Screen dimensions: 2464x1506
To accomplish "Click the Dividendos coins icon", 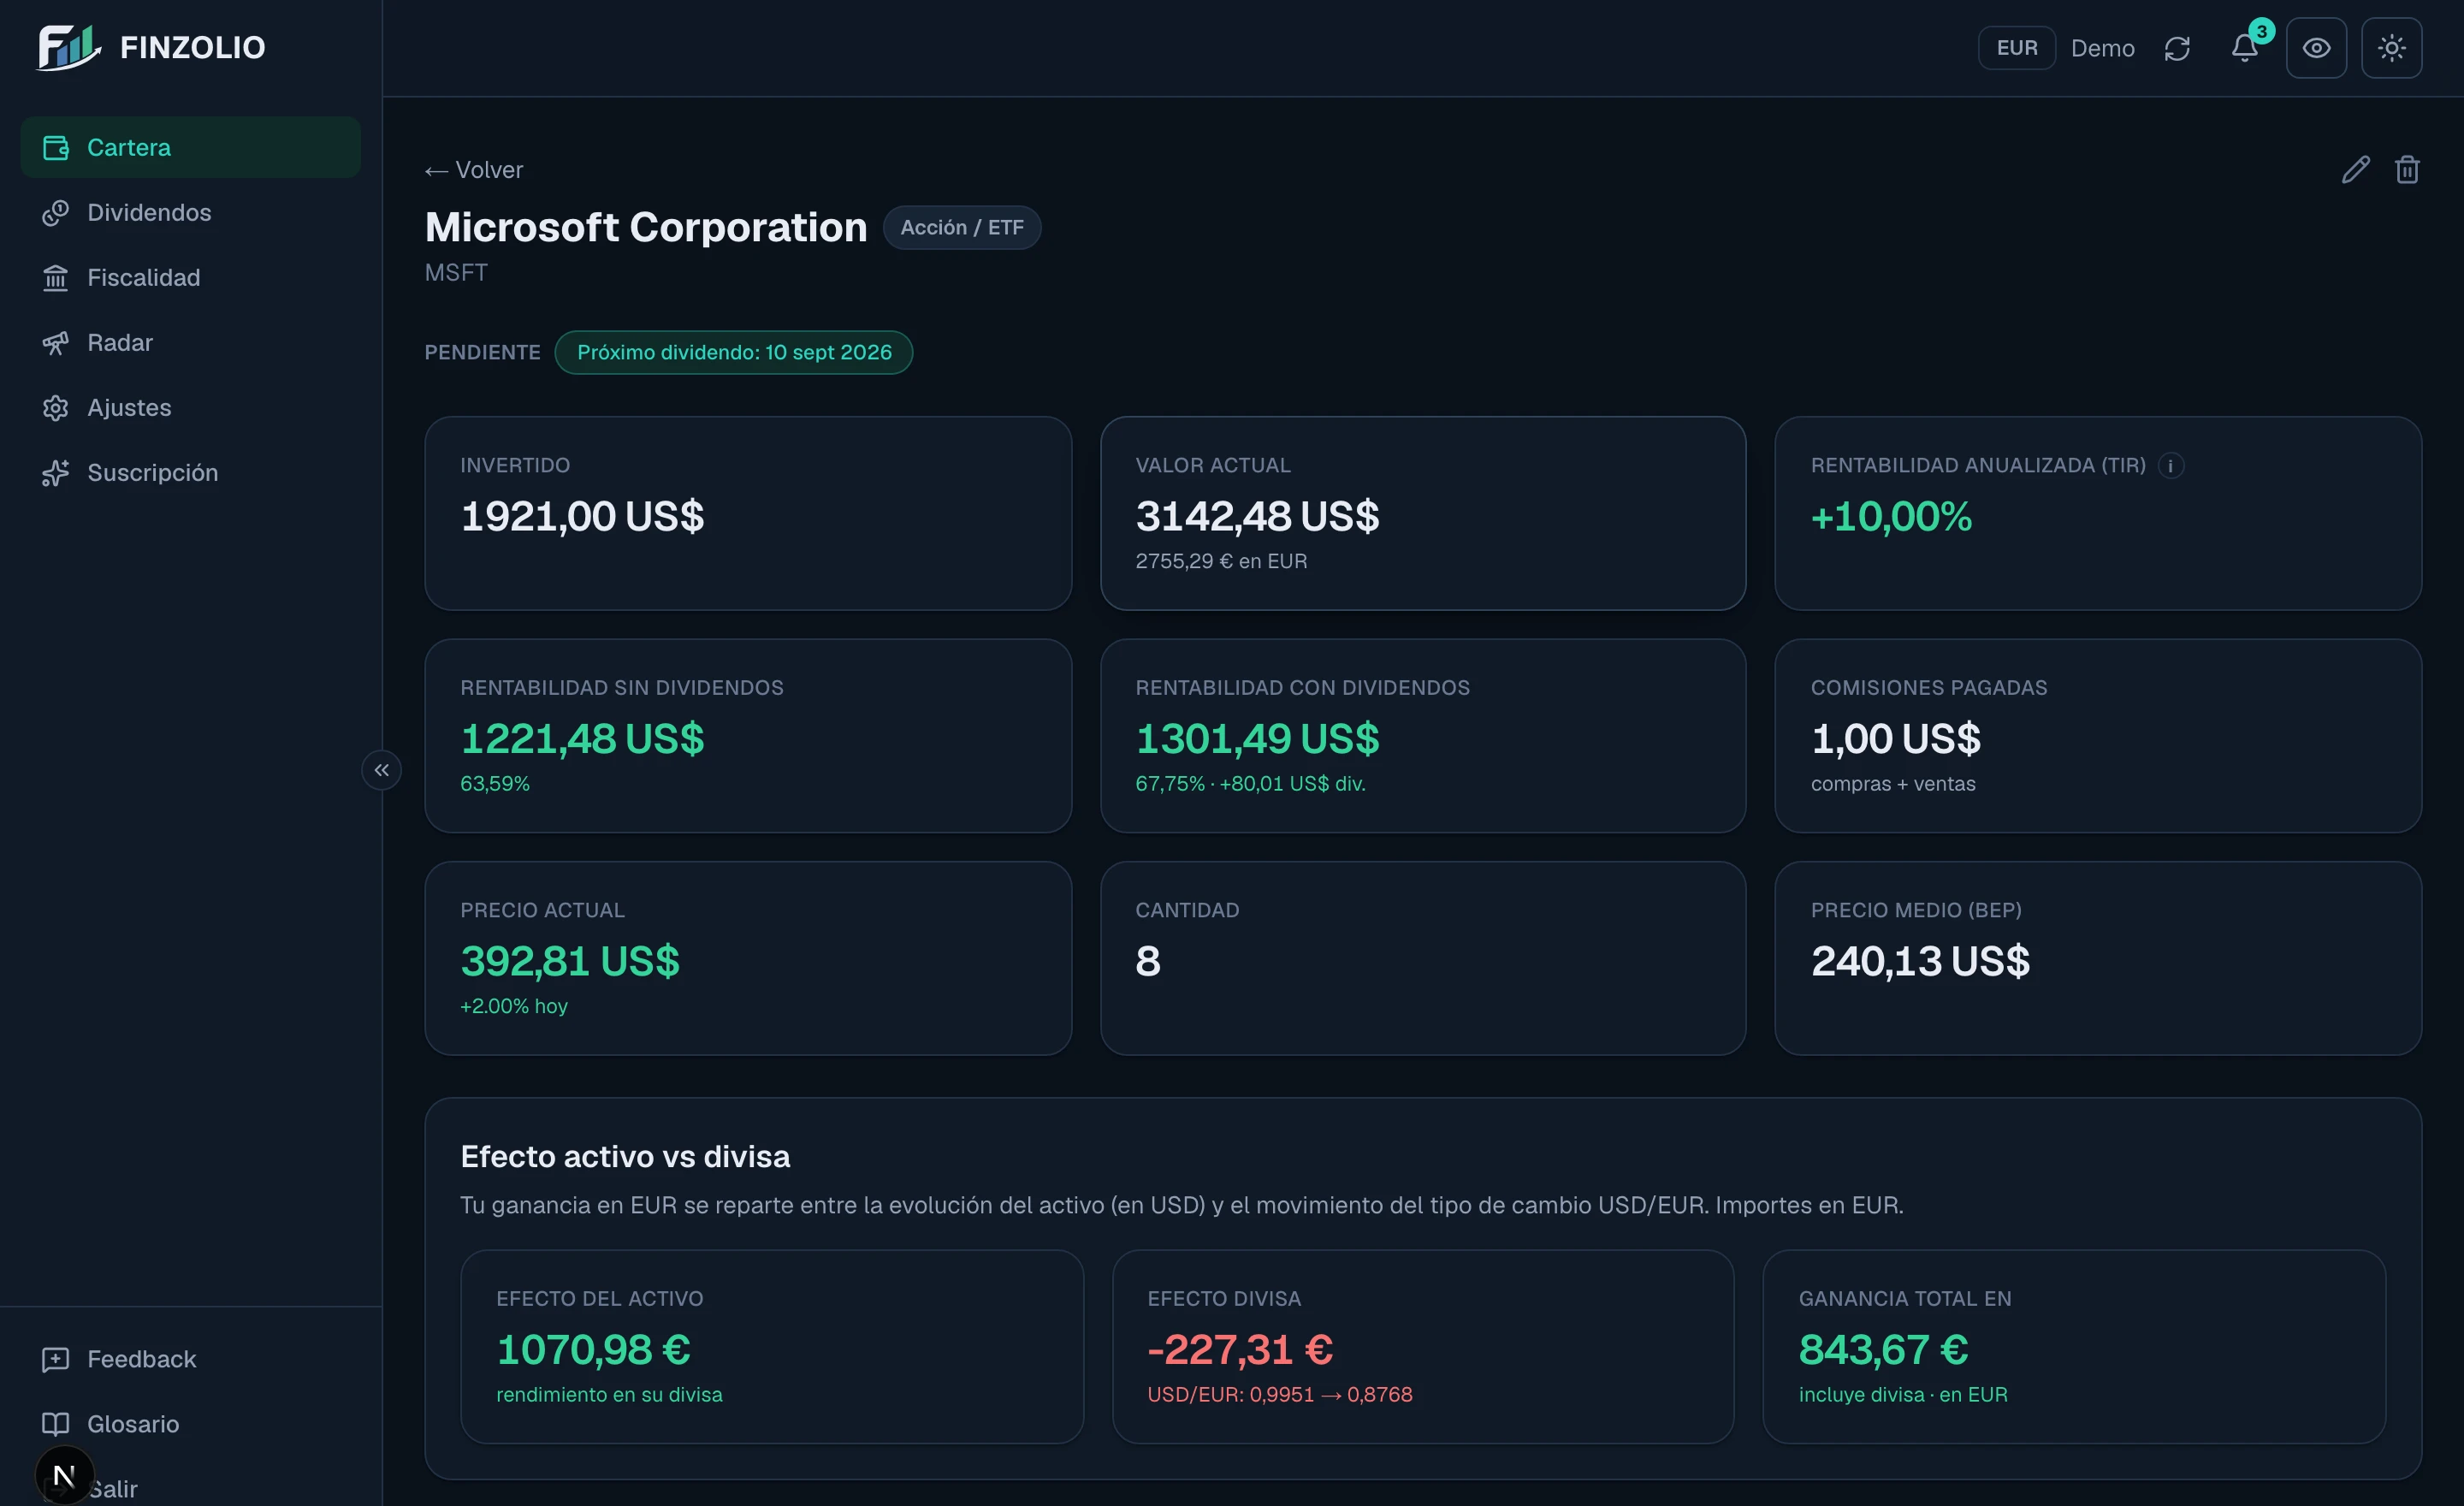I will [56, 212].
